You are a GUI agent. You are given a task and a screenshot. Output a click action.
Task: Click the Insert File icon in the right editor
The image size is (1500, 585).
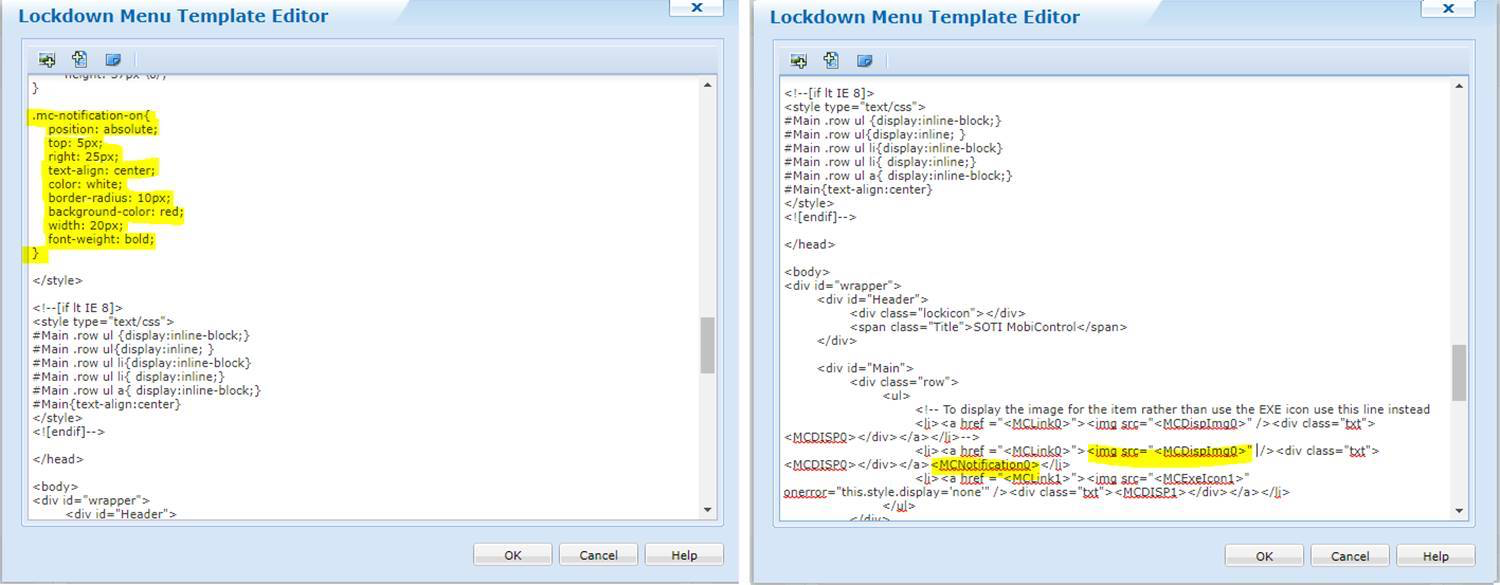832,60
